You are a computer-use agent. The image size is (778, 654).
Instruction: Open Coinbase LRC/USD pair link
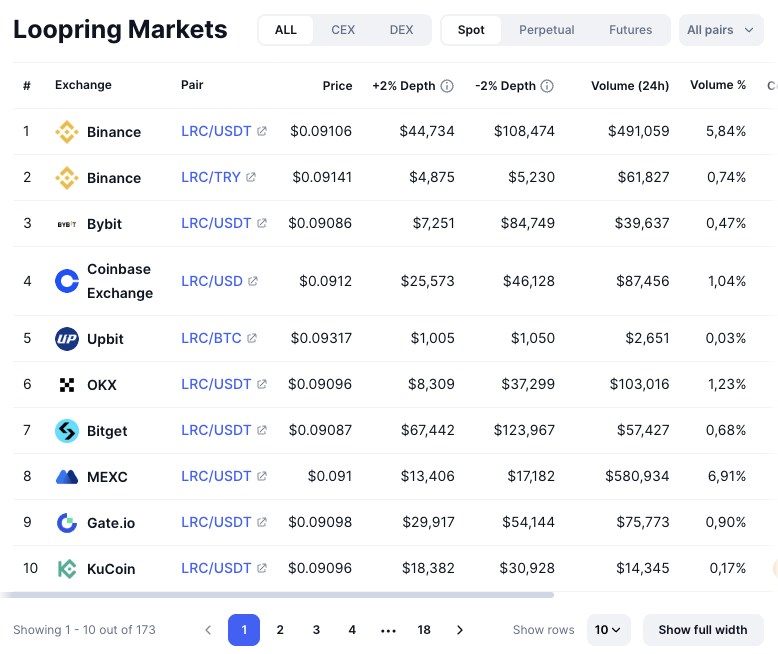tap(212, 281)
